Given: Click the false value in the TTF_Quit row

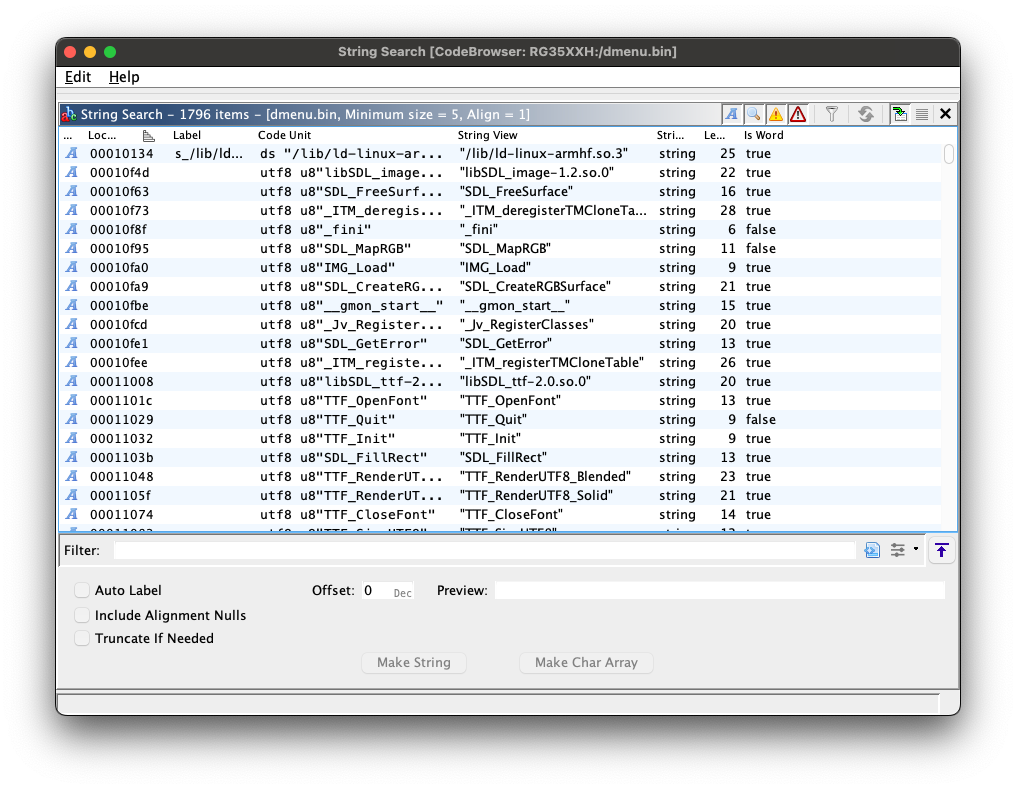Looking at the screenshot, I should [x=761, y=420].
